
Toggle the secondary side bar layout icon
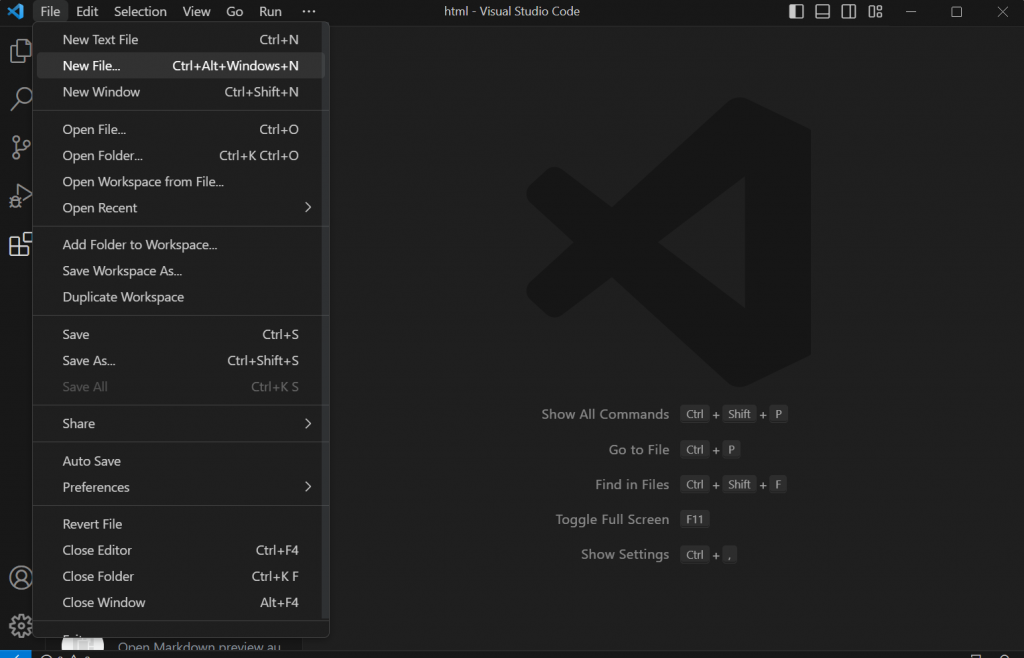click(848, 11)
